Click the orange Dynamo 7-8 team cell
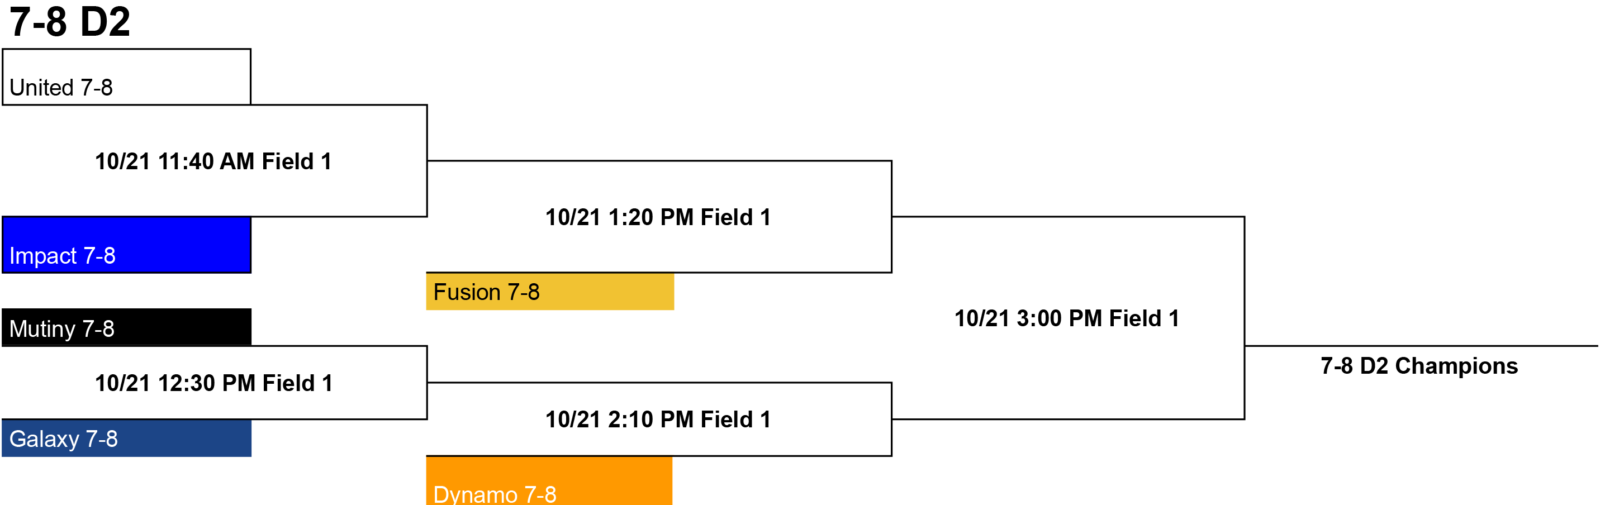This screenshot has height=505, width=1600. (x=549, y=481)
